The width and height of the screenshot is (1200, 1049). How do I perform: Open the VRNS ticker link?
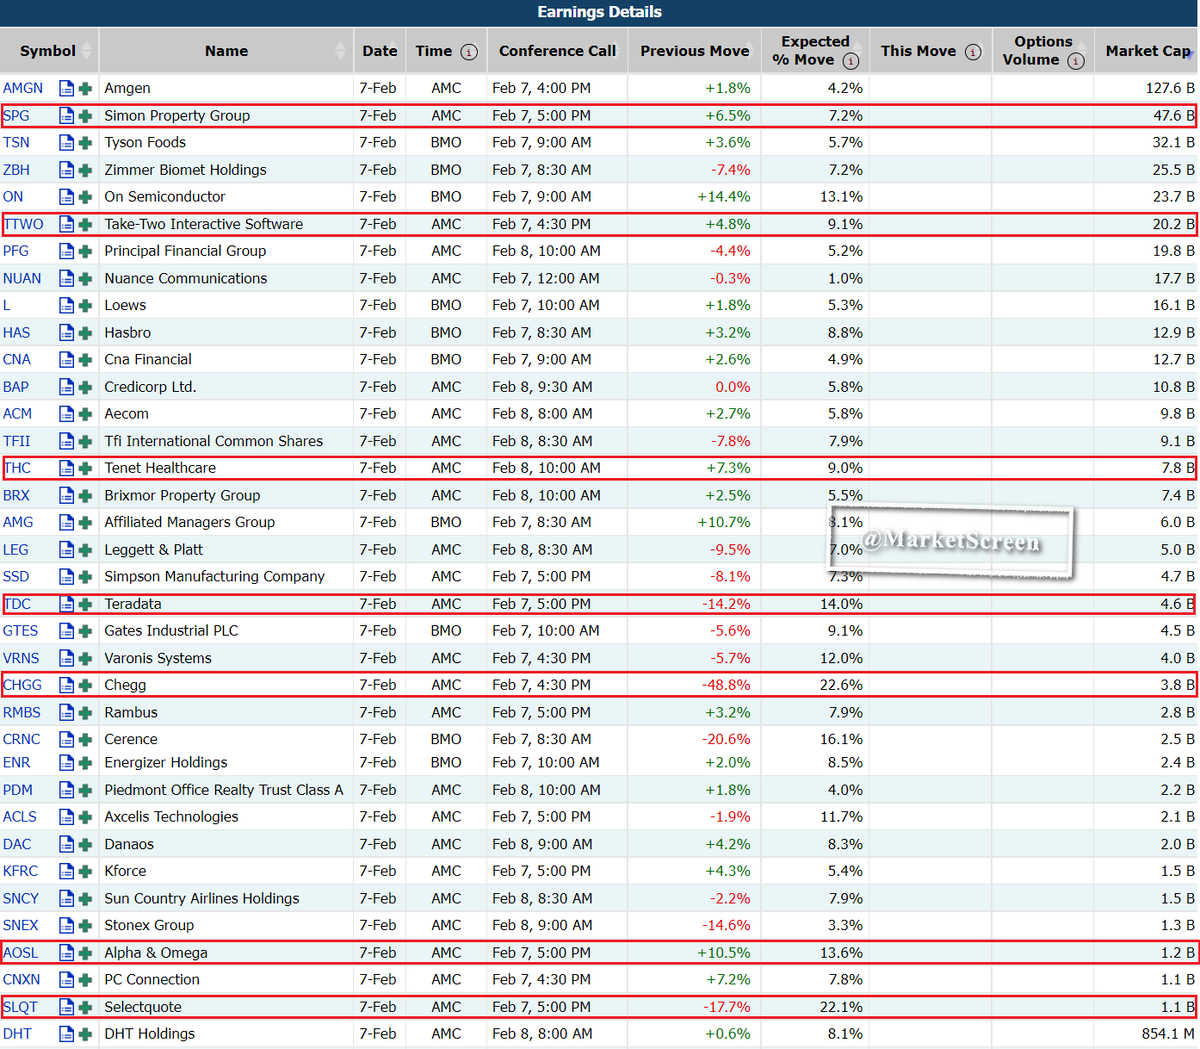click(x=21, y=658)
